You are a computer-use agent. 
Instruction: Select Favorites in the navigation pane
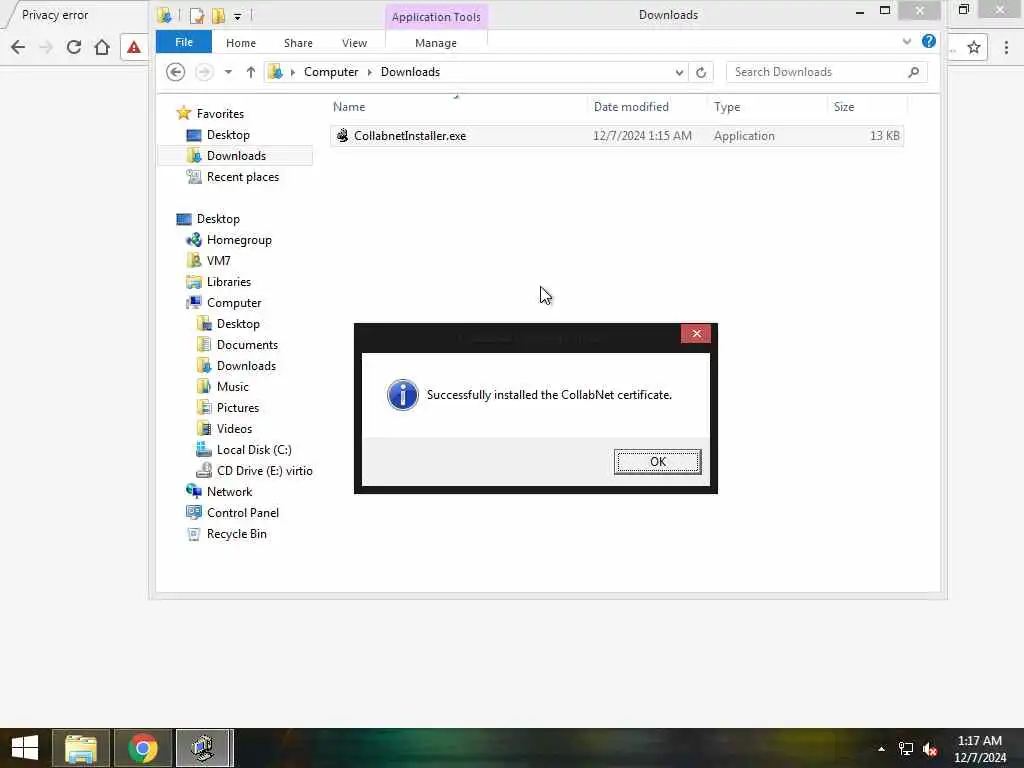point(220,114)
